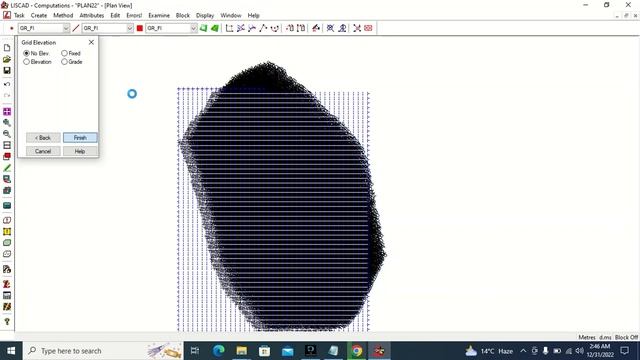Open the Method menu
The width and height of the screenshot is (640, 360).
(x=63, y=15)
